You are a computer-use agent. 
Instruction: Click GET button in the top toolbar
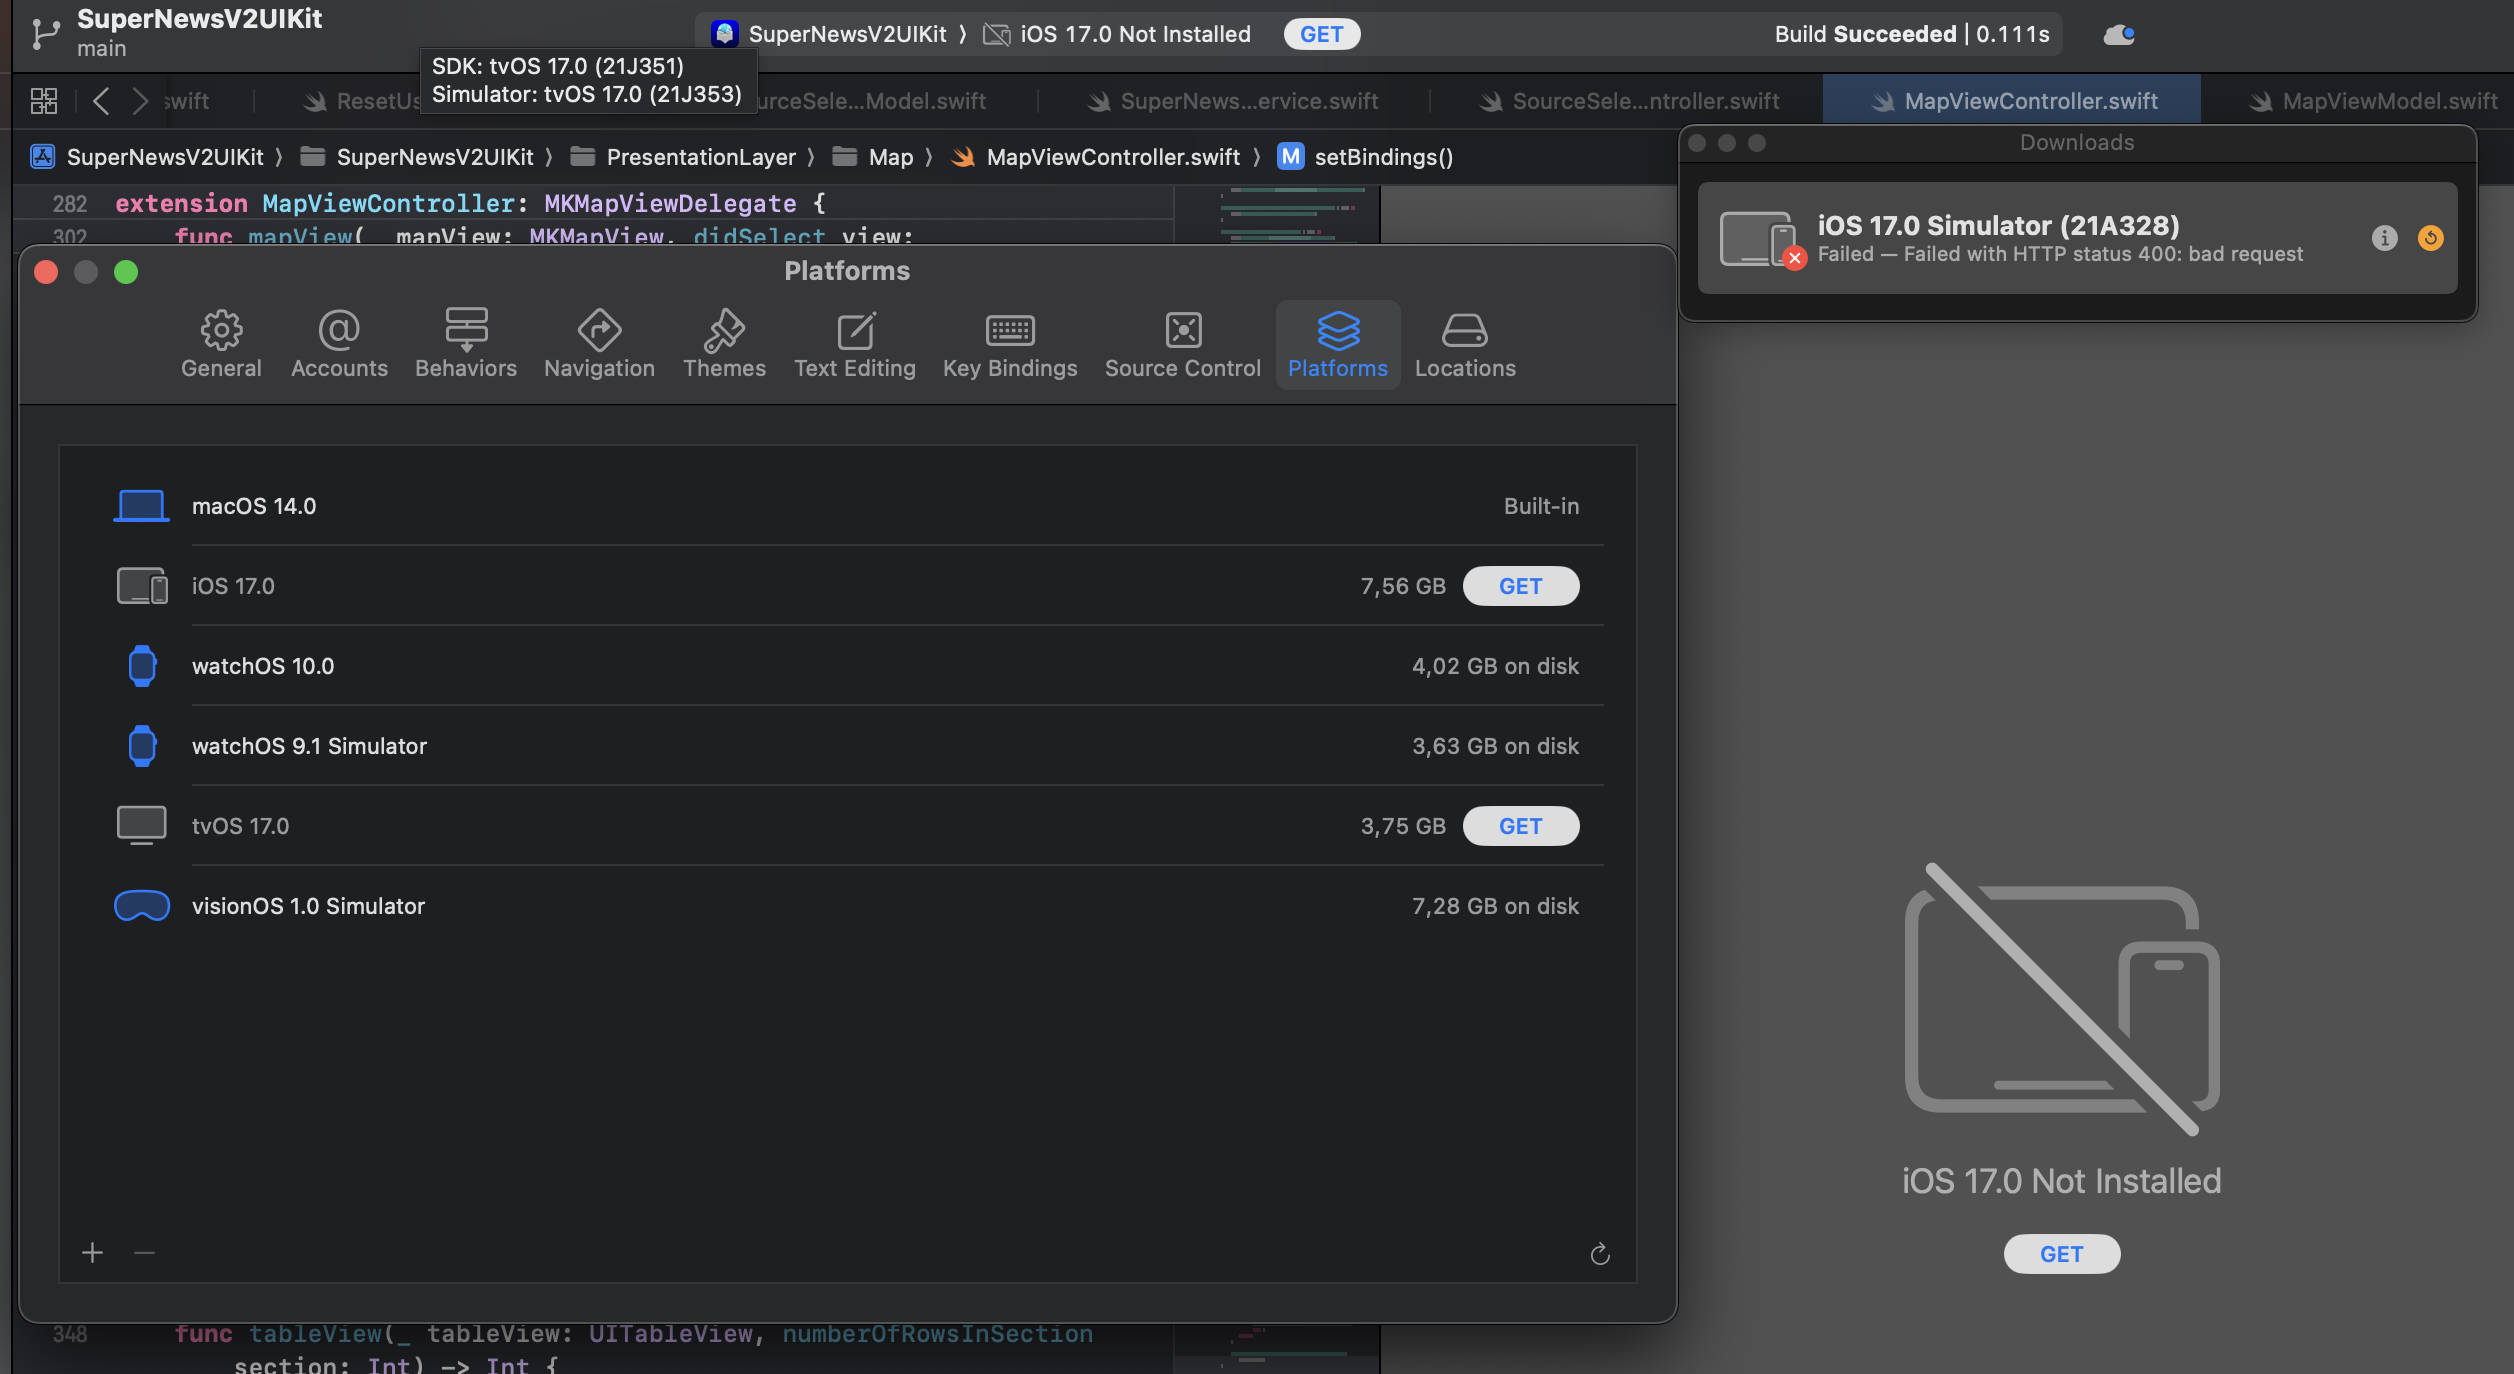point(1322,34)
